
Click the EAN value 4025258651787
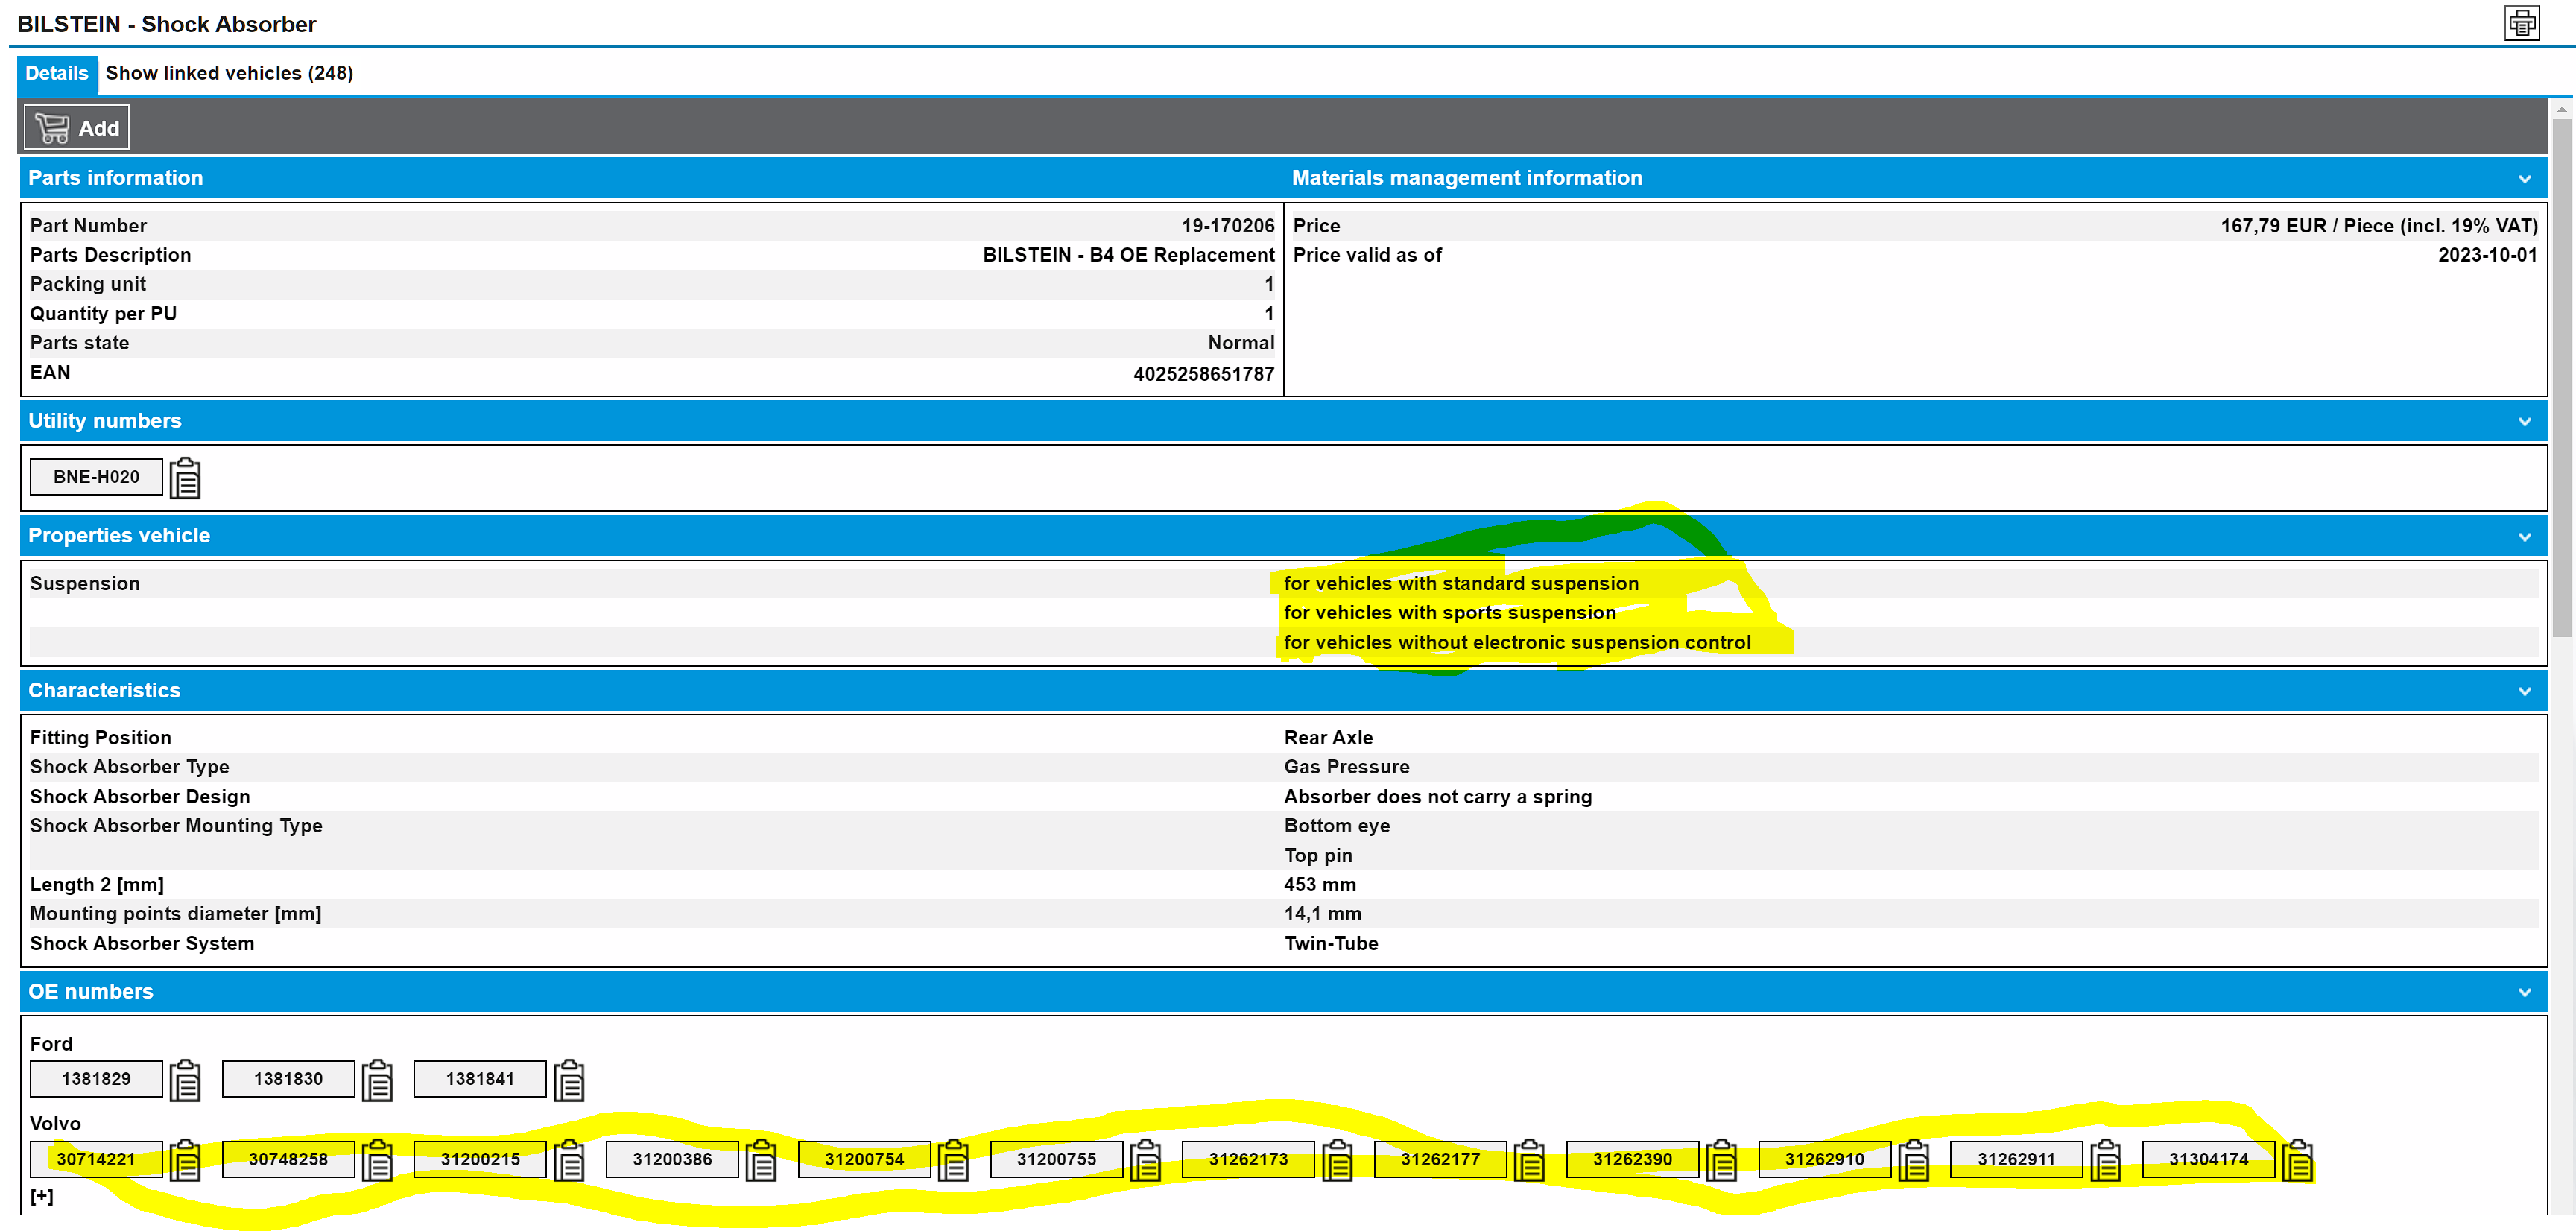pos(1203,374)
